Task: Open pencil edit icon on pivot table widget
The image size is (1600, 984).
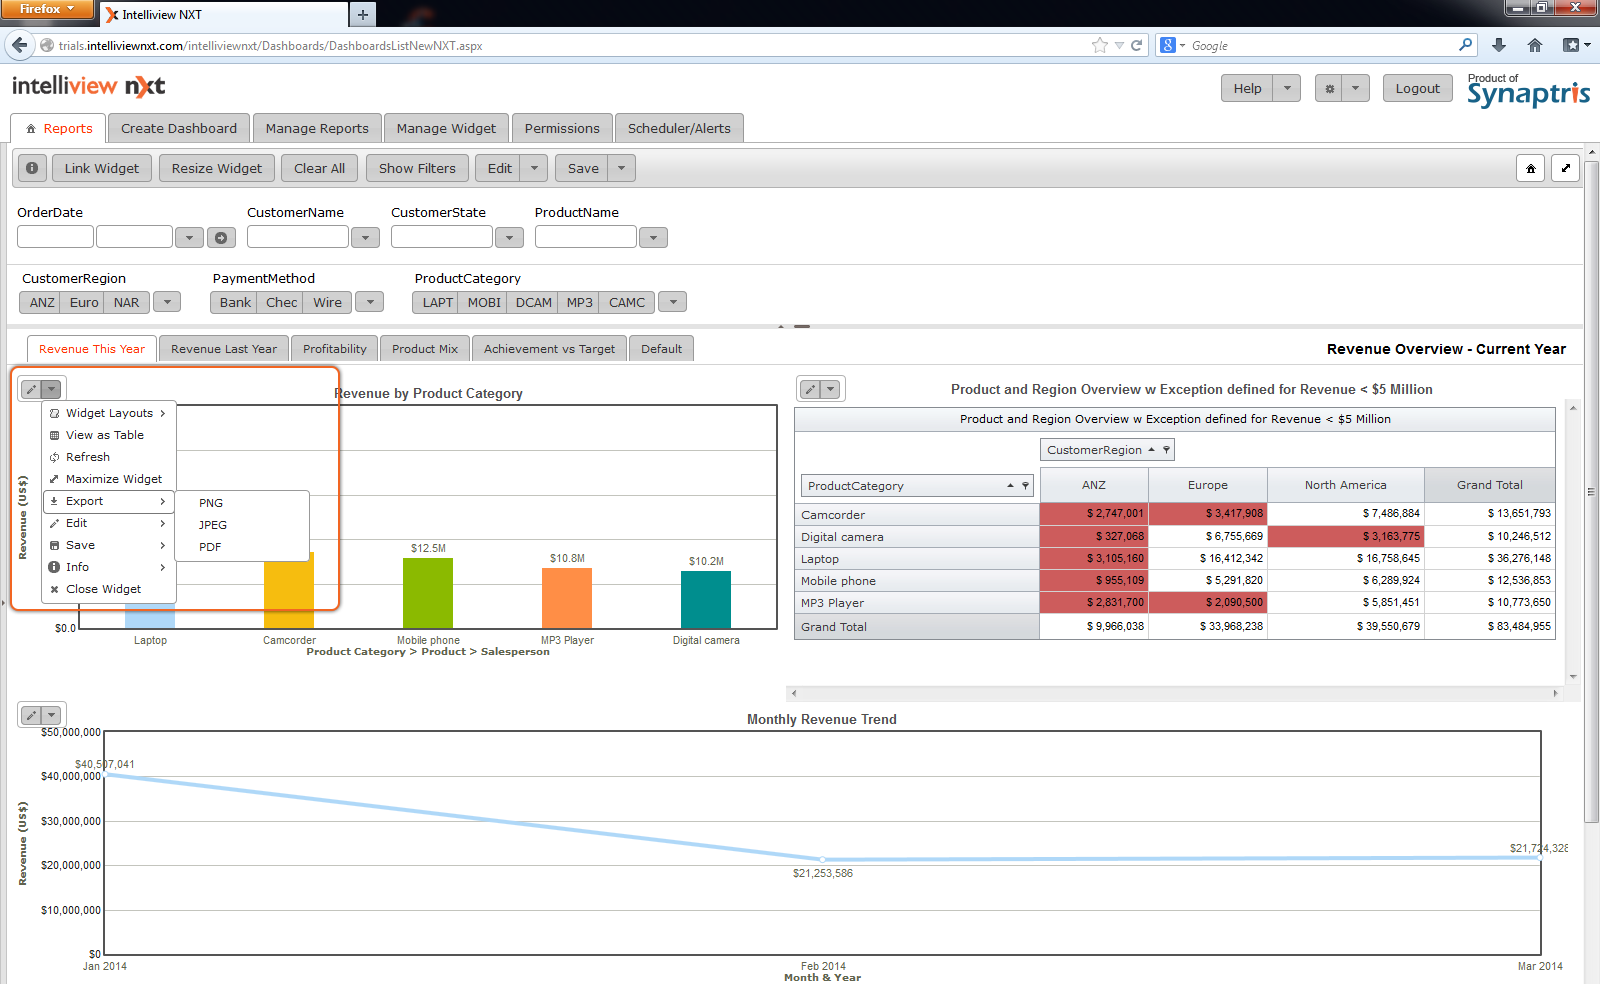Action: (x=810, y=389)
